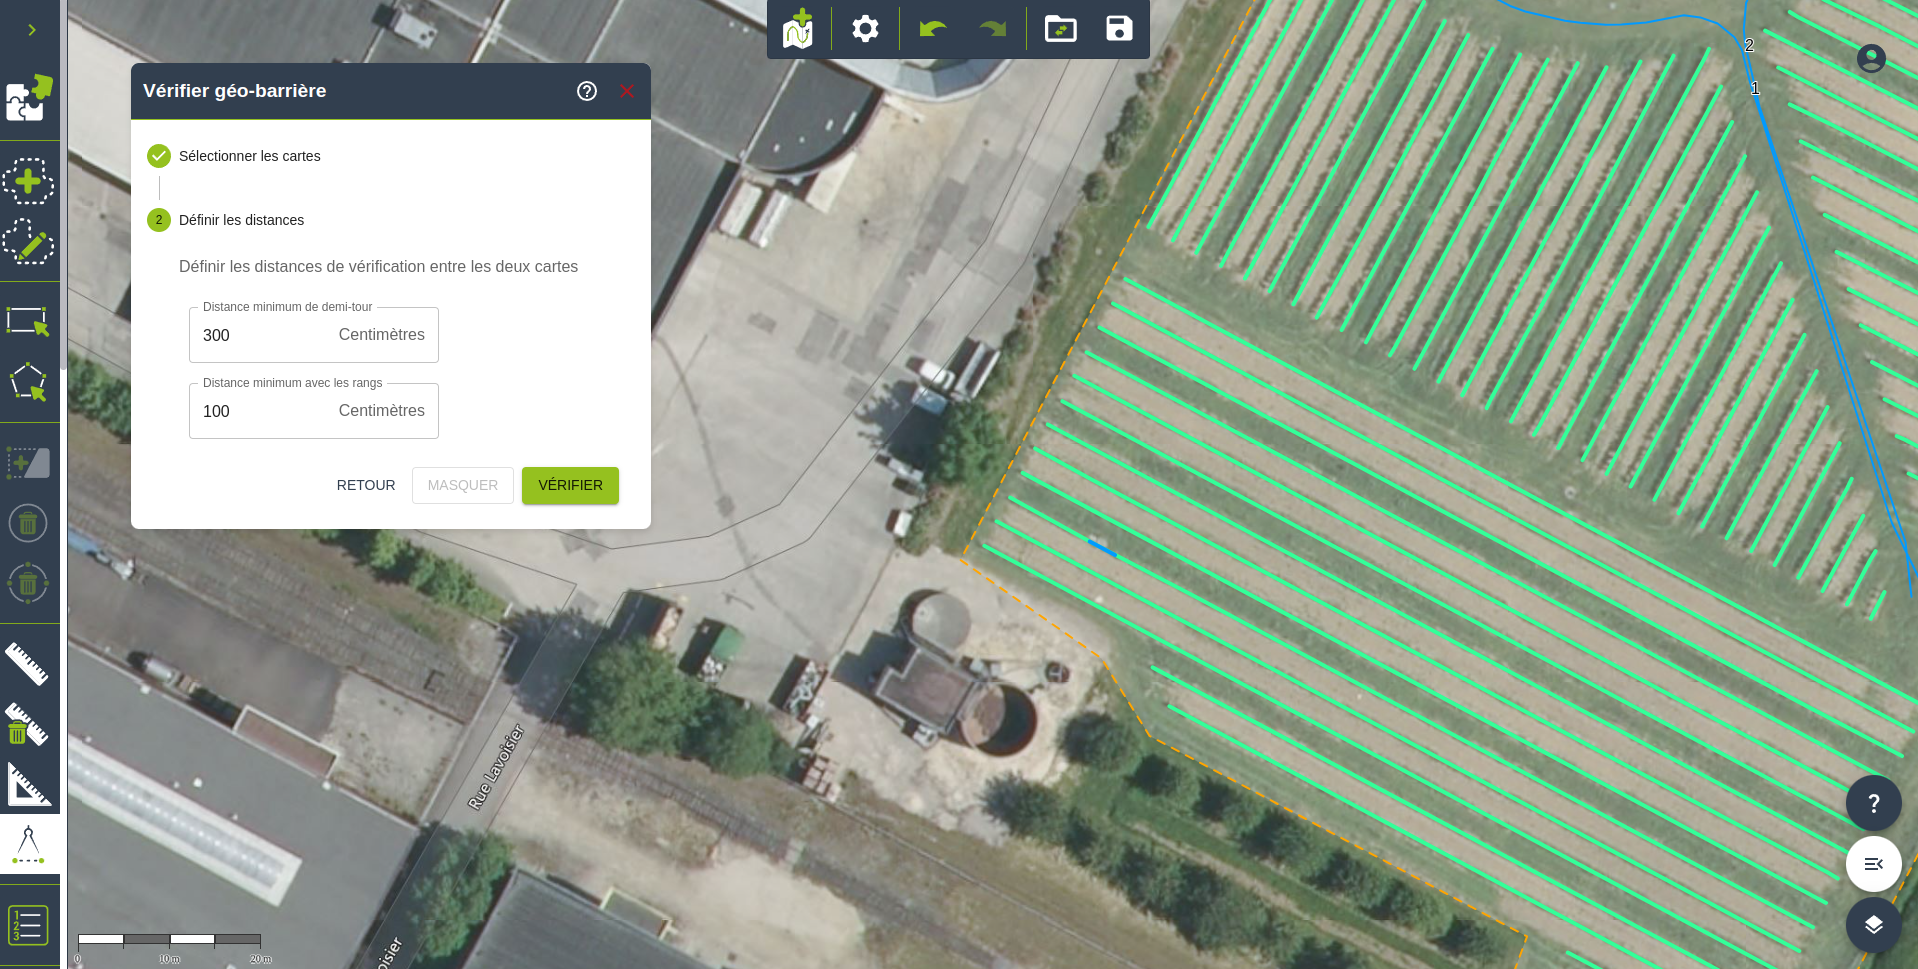
Task: Open the import/export folder icon
Action: (1060, 29)
